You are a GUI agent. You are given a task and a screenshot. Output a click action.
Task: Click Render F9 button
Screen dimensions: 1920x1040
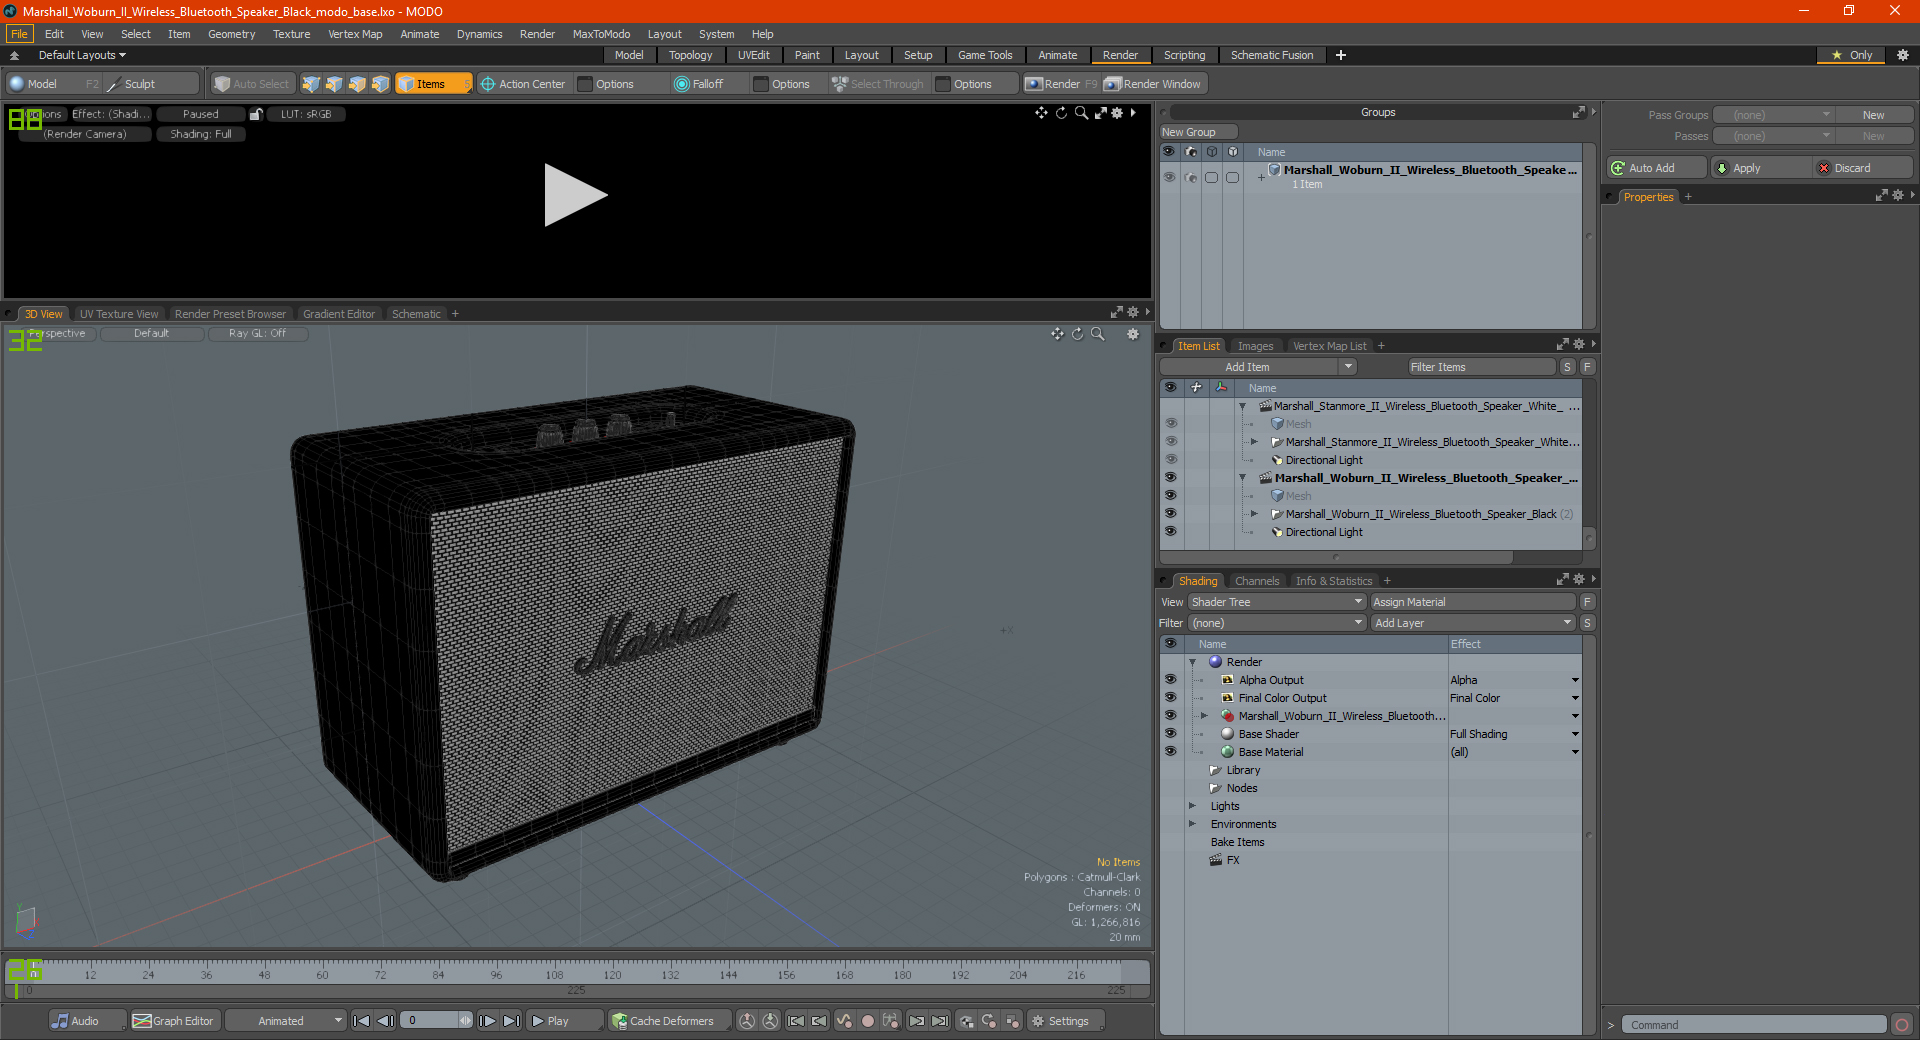1061,84
